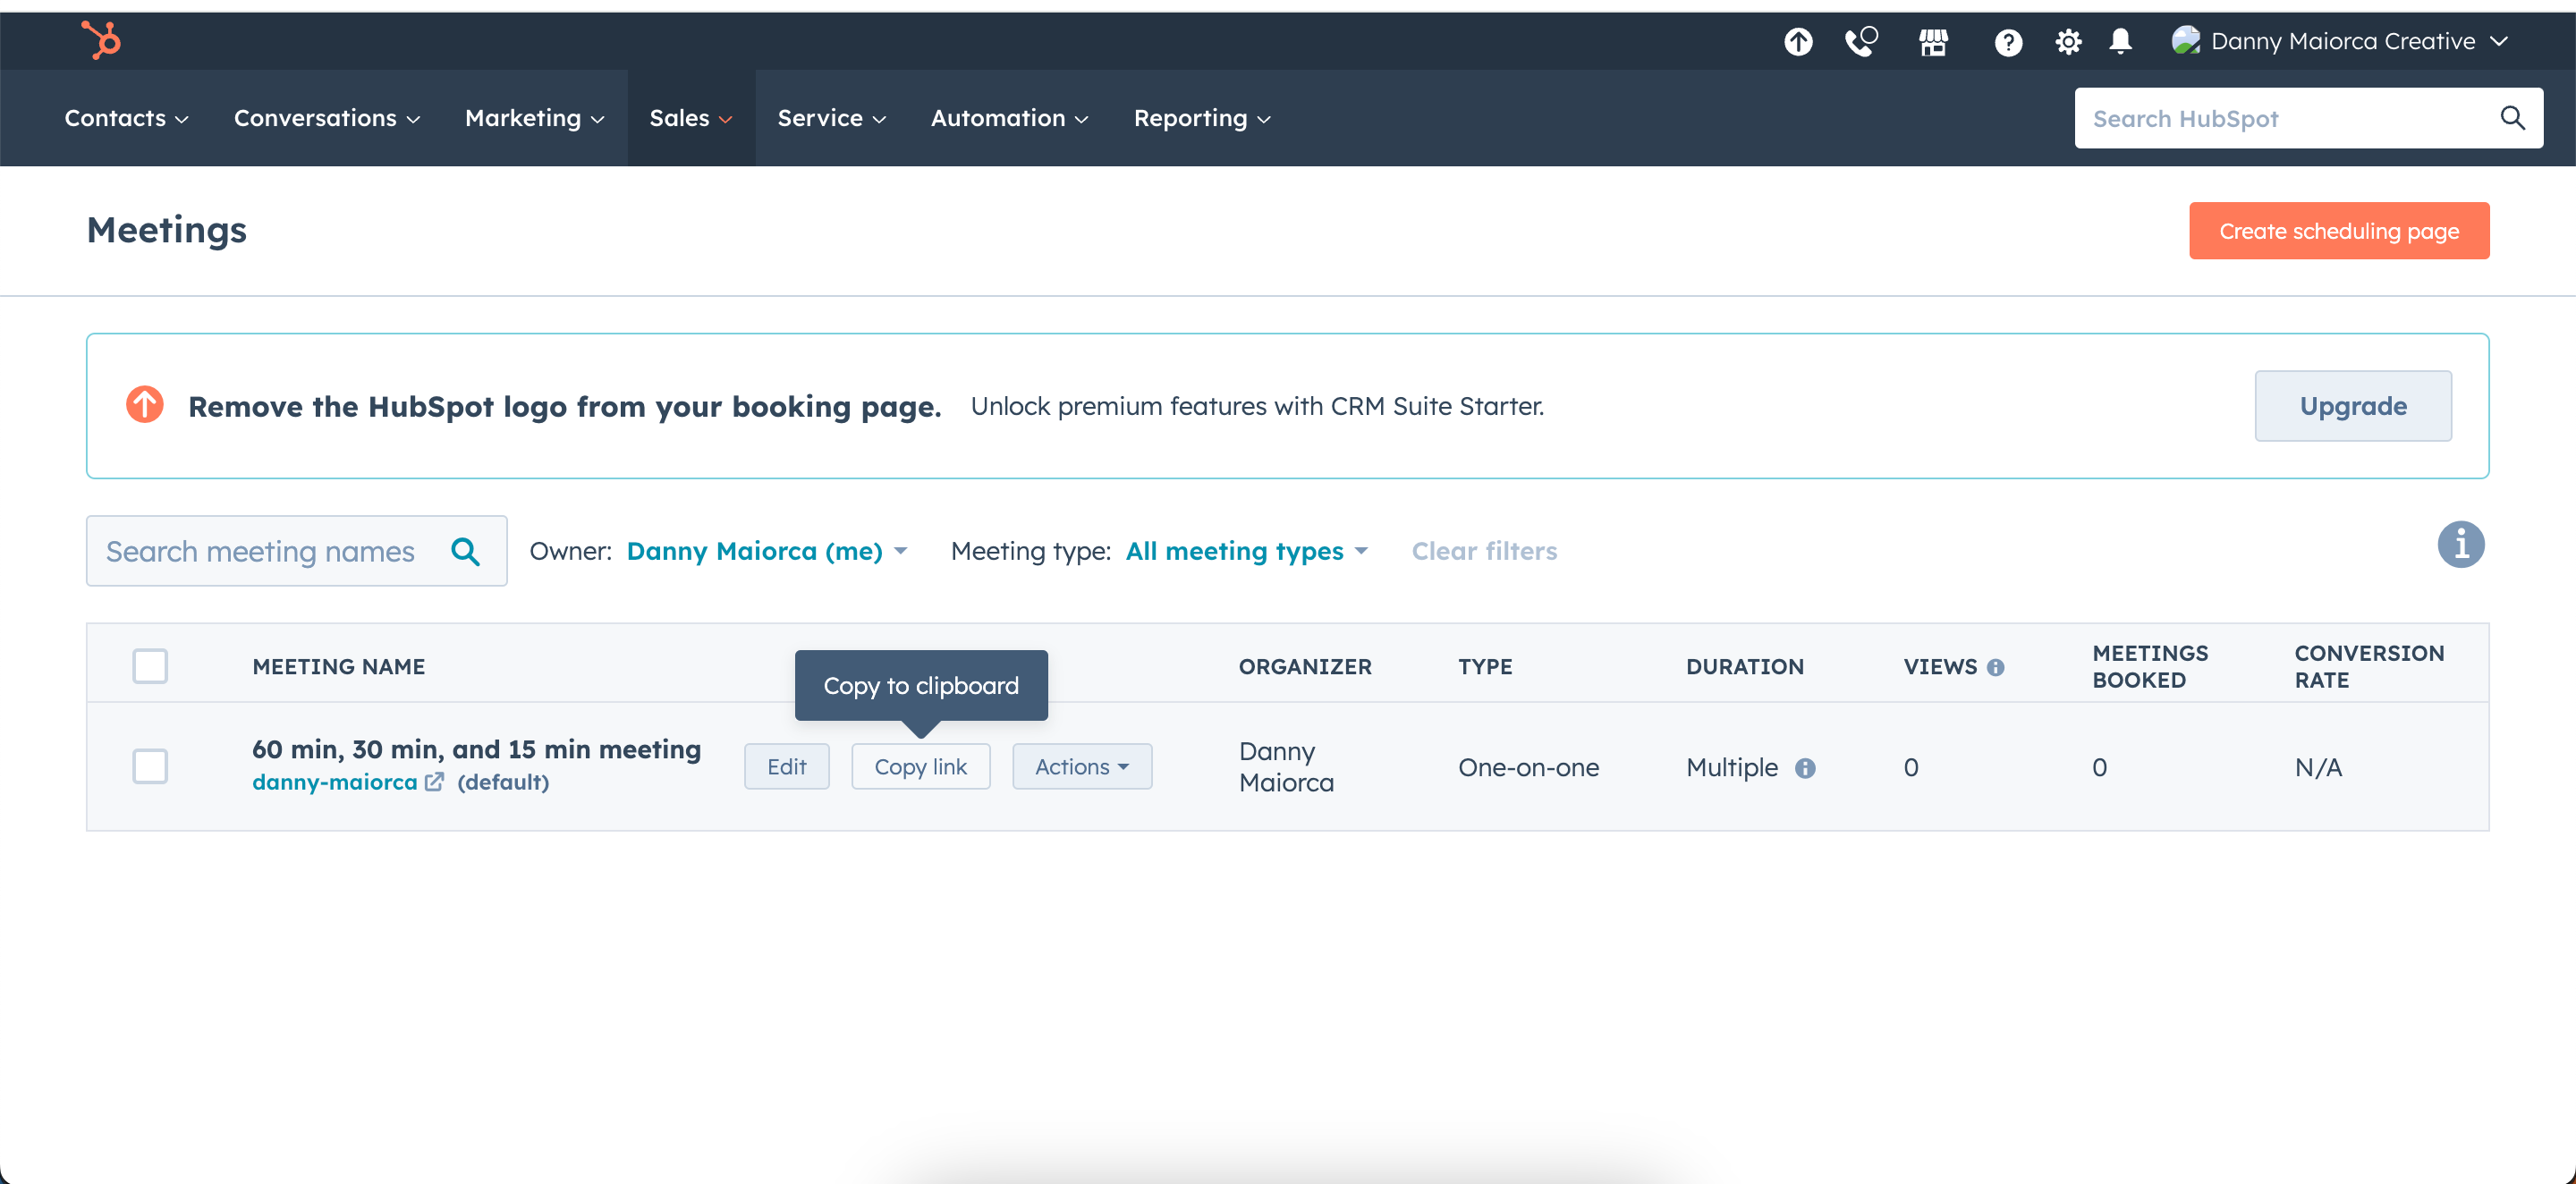Open the notifications bell icon
The width and height of the screenshot is (2576, 1184).
point(2121,41)
